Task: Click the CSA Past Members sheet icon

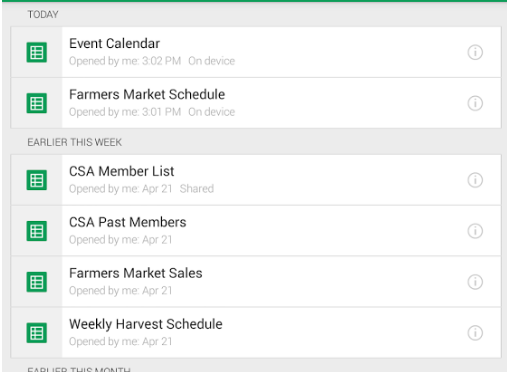Action: coord(37,231)
